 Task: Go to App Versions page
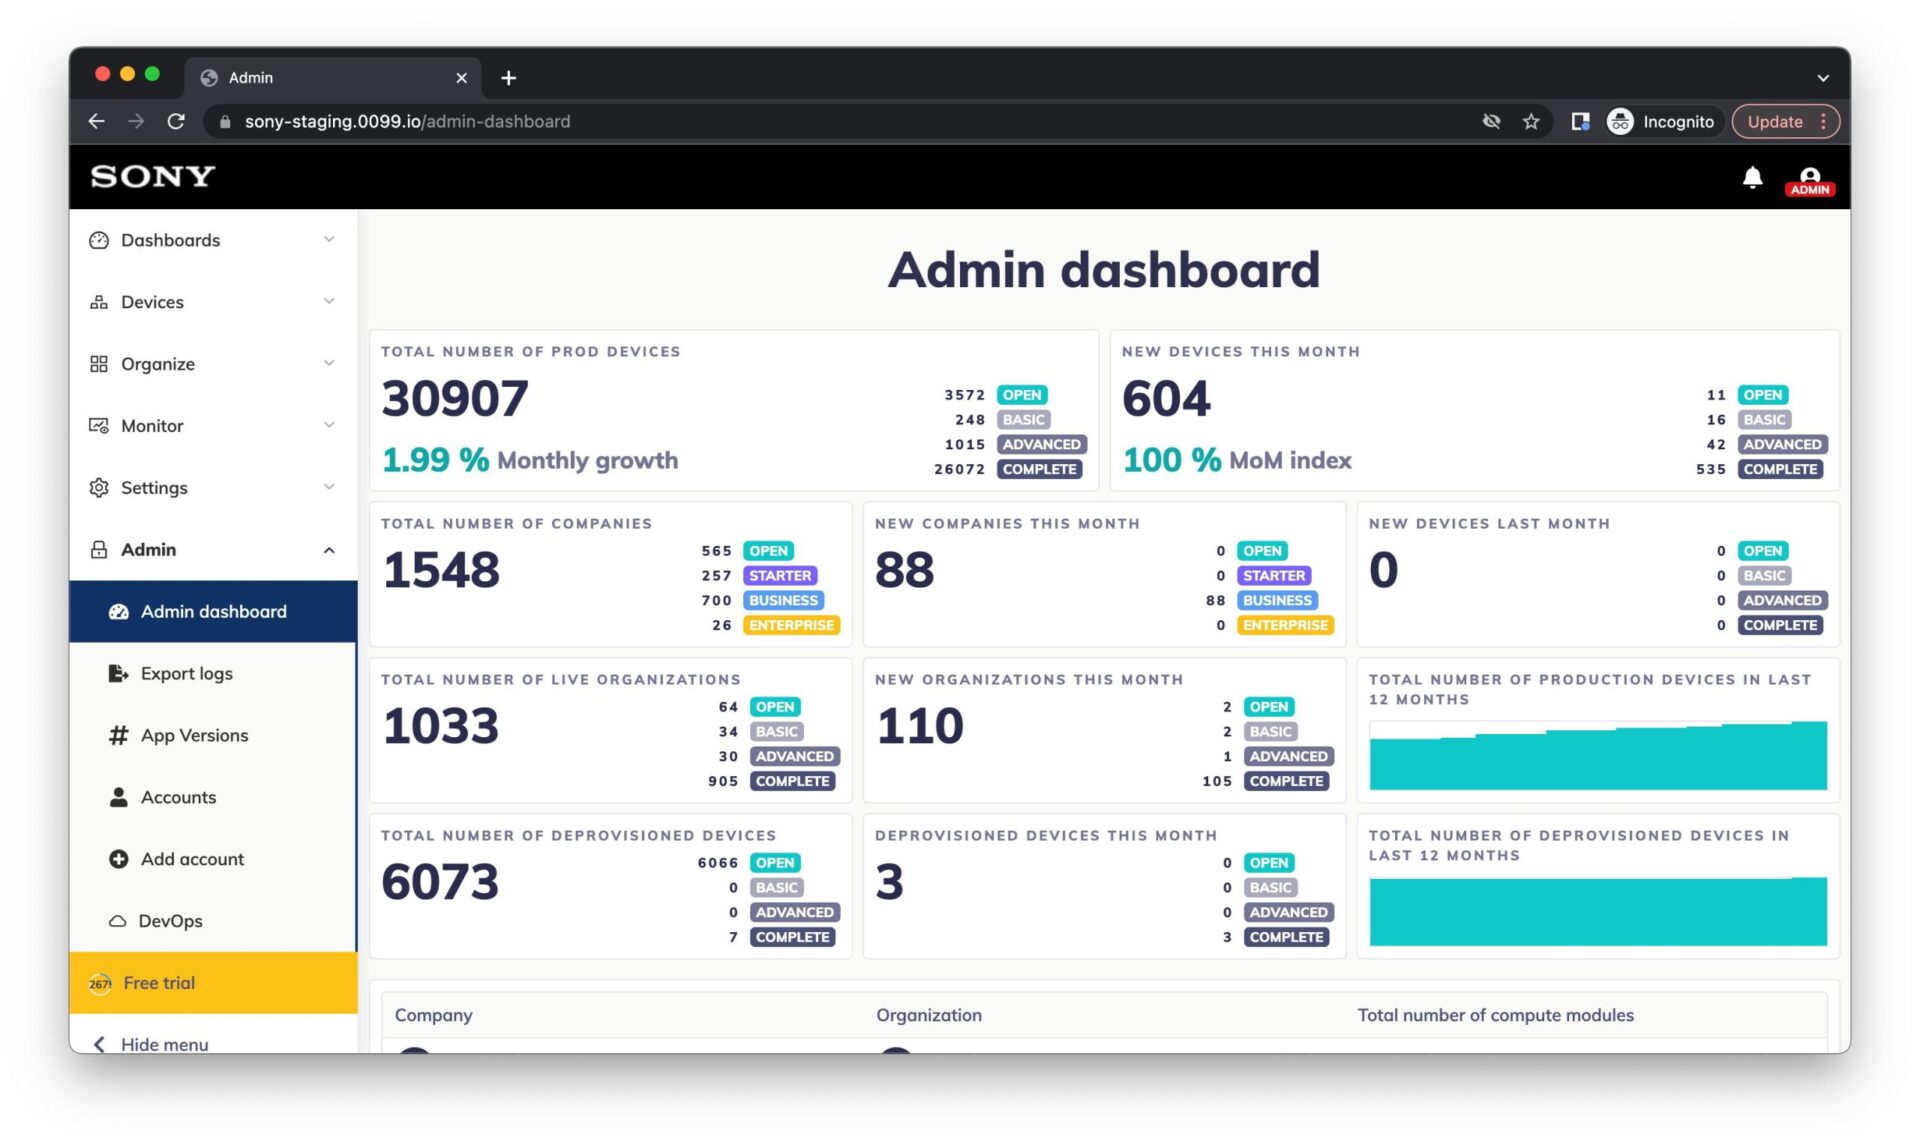pos(194,736)
